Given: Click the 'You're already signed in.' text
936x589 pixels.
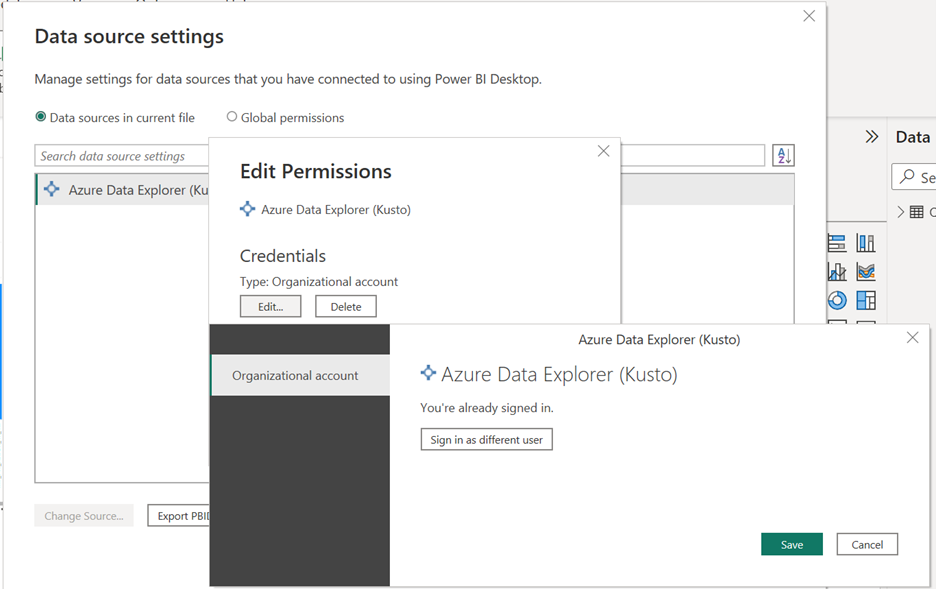Looking at the screenshot, I should [x=487, y=408].
